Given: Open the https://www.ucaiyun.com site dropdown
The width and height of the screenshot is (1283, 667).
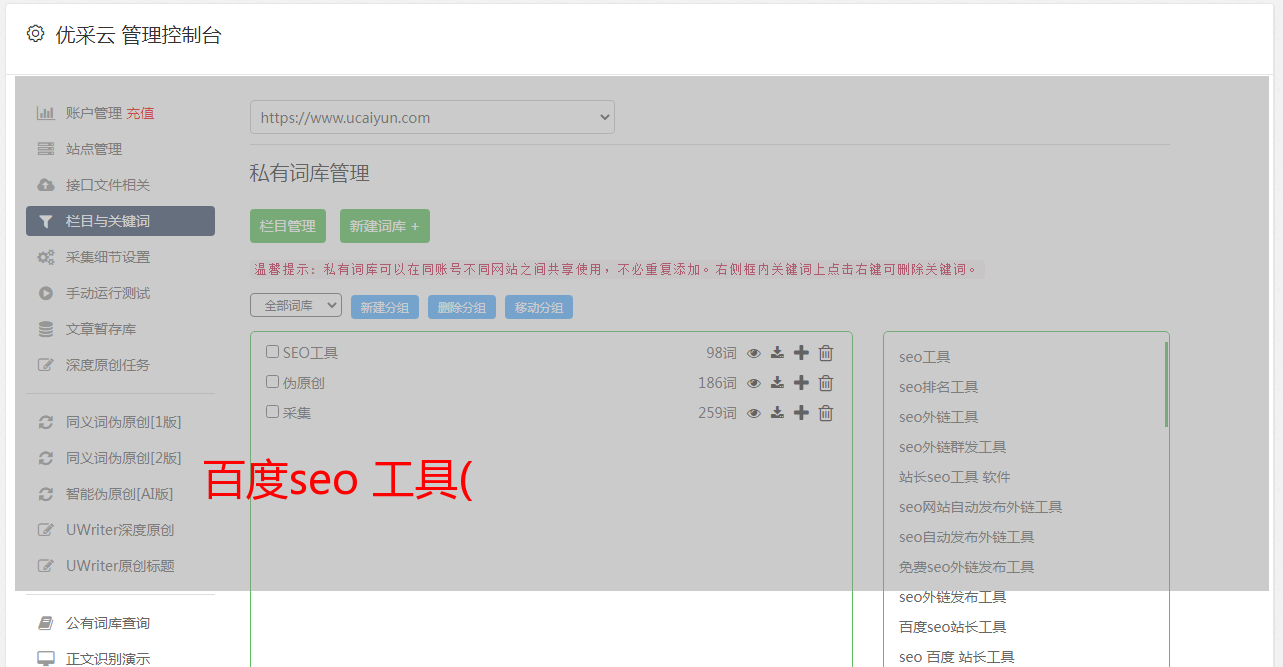Looking at the screenshot, I should click(432, 117).
